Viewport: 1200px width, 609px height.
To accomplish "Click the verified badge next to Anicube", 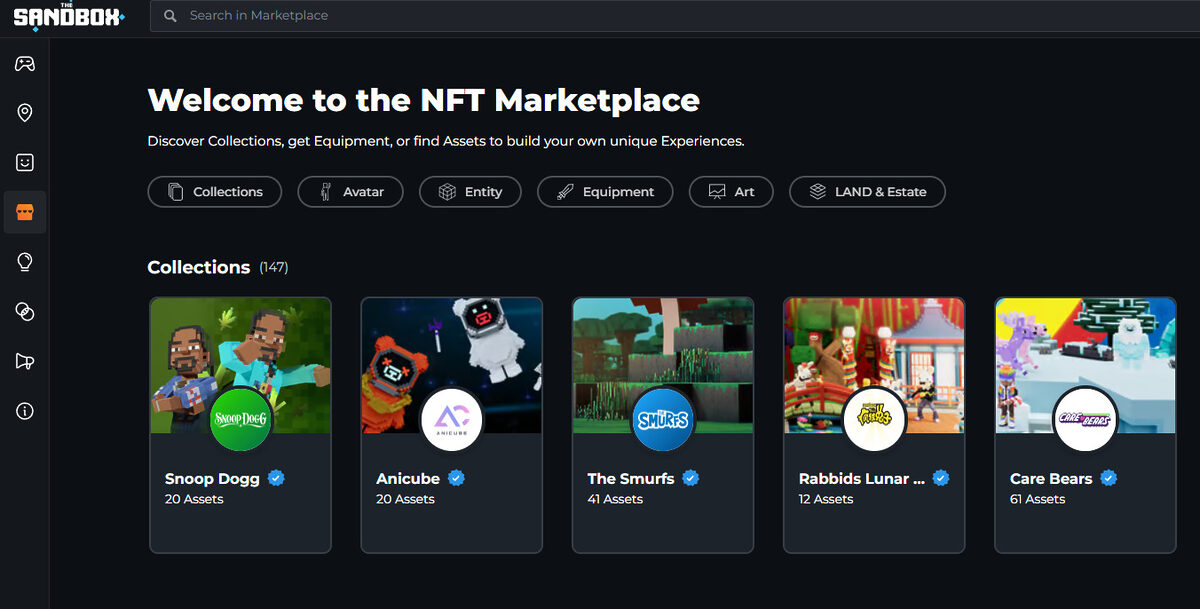I will click(x=456, y=478).
